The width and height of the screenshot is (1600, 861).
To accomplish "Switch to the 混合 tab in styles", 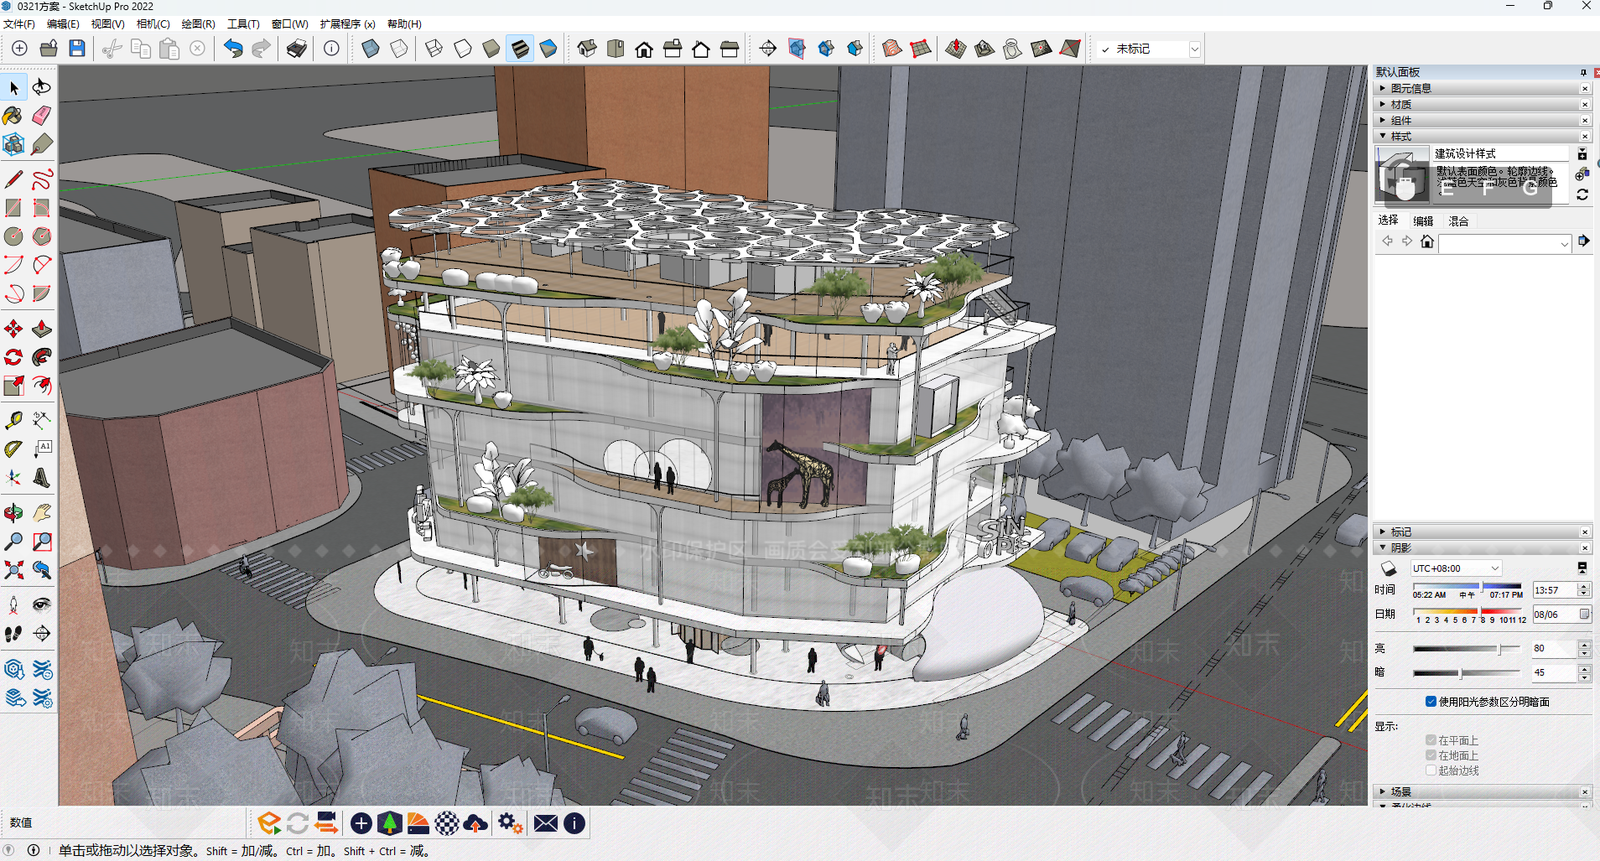I will pos(1459,221).
